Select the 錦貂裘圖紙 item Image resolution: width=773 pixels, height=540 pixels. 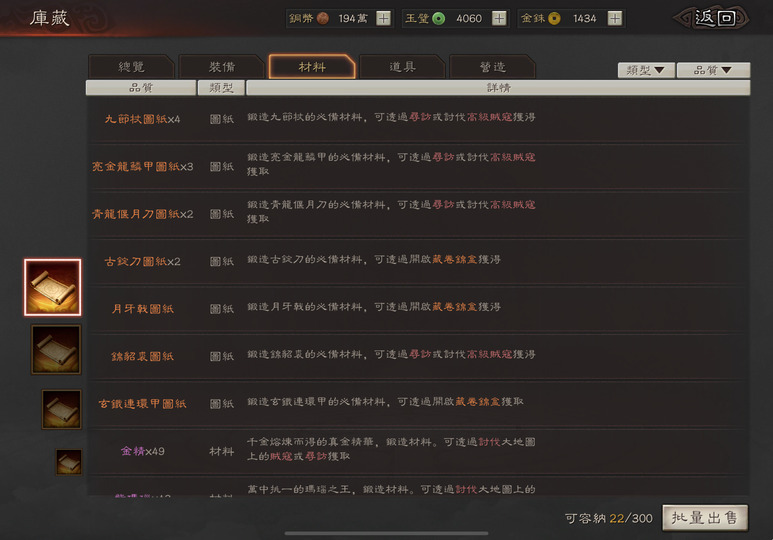pos(418,356)
